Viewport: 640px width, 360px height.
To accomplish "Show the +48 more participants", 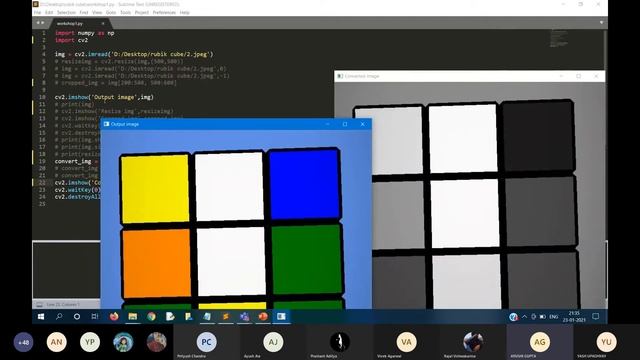I will point(24,342).
